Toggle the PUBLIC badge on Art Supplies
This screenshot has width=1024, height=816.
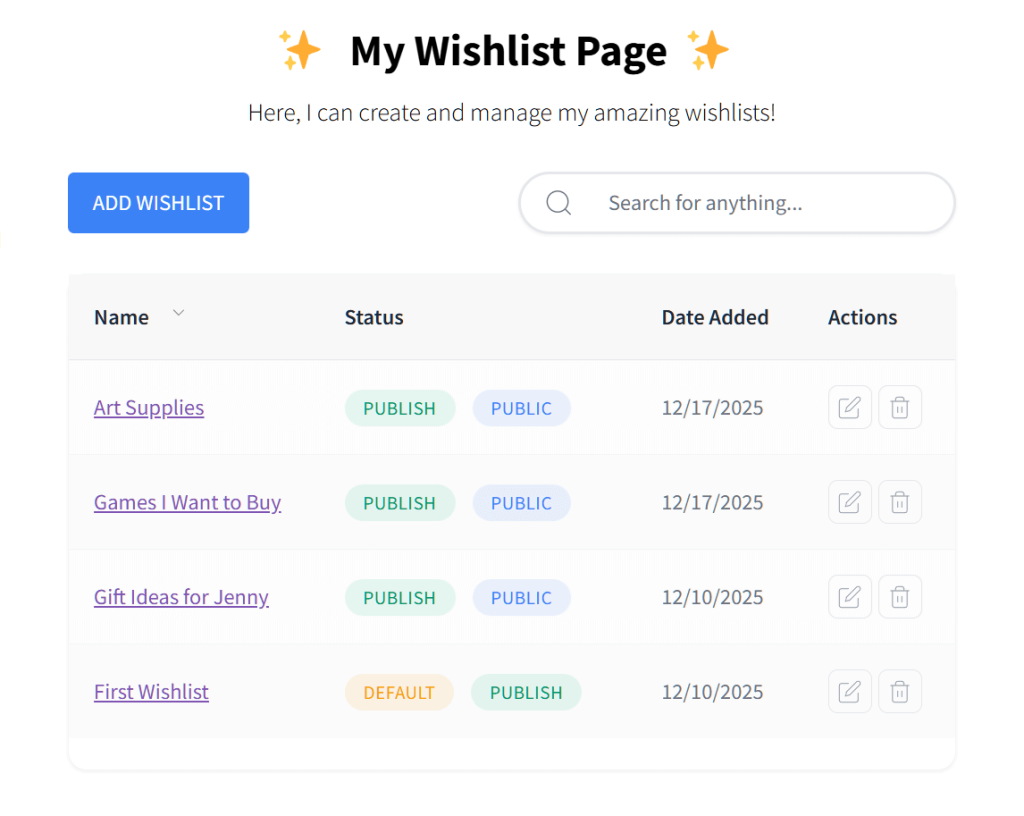[x=521, y=407]
